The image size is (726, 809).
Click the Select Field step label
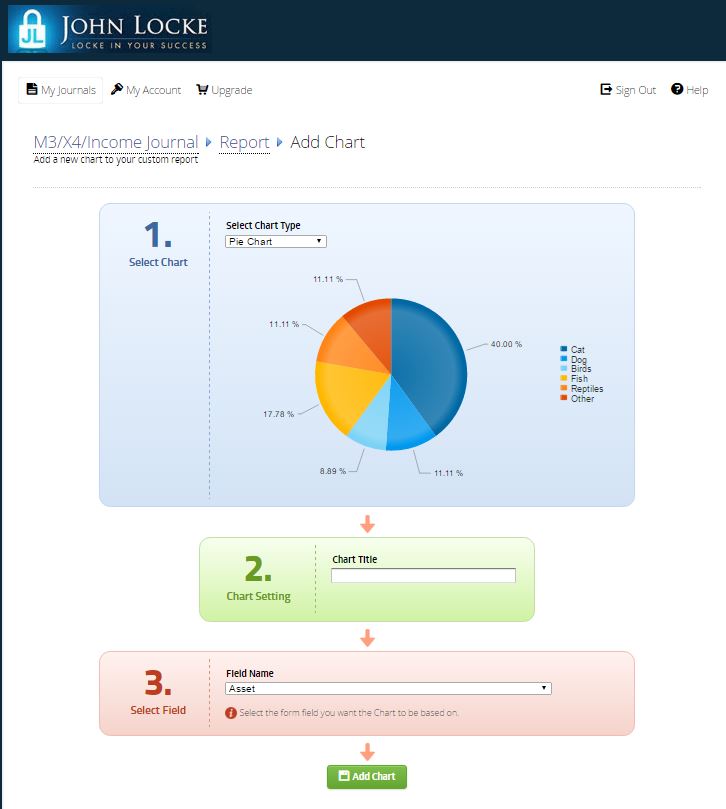[x=158, y=710]
